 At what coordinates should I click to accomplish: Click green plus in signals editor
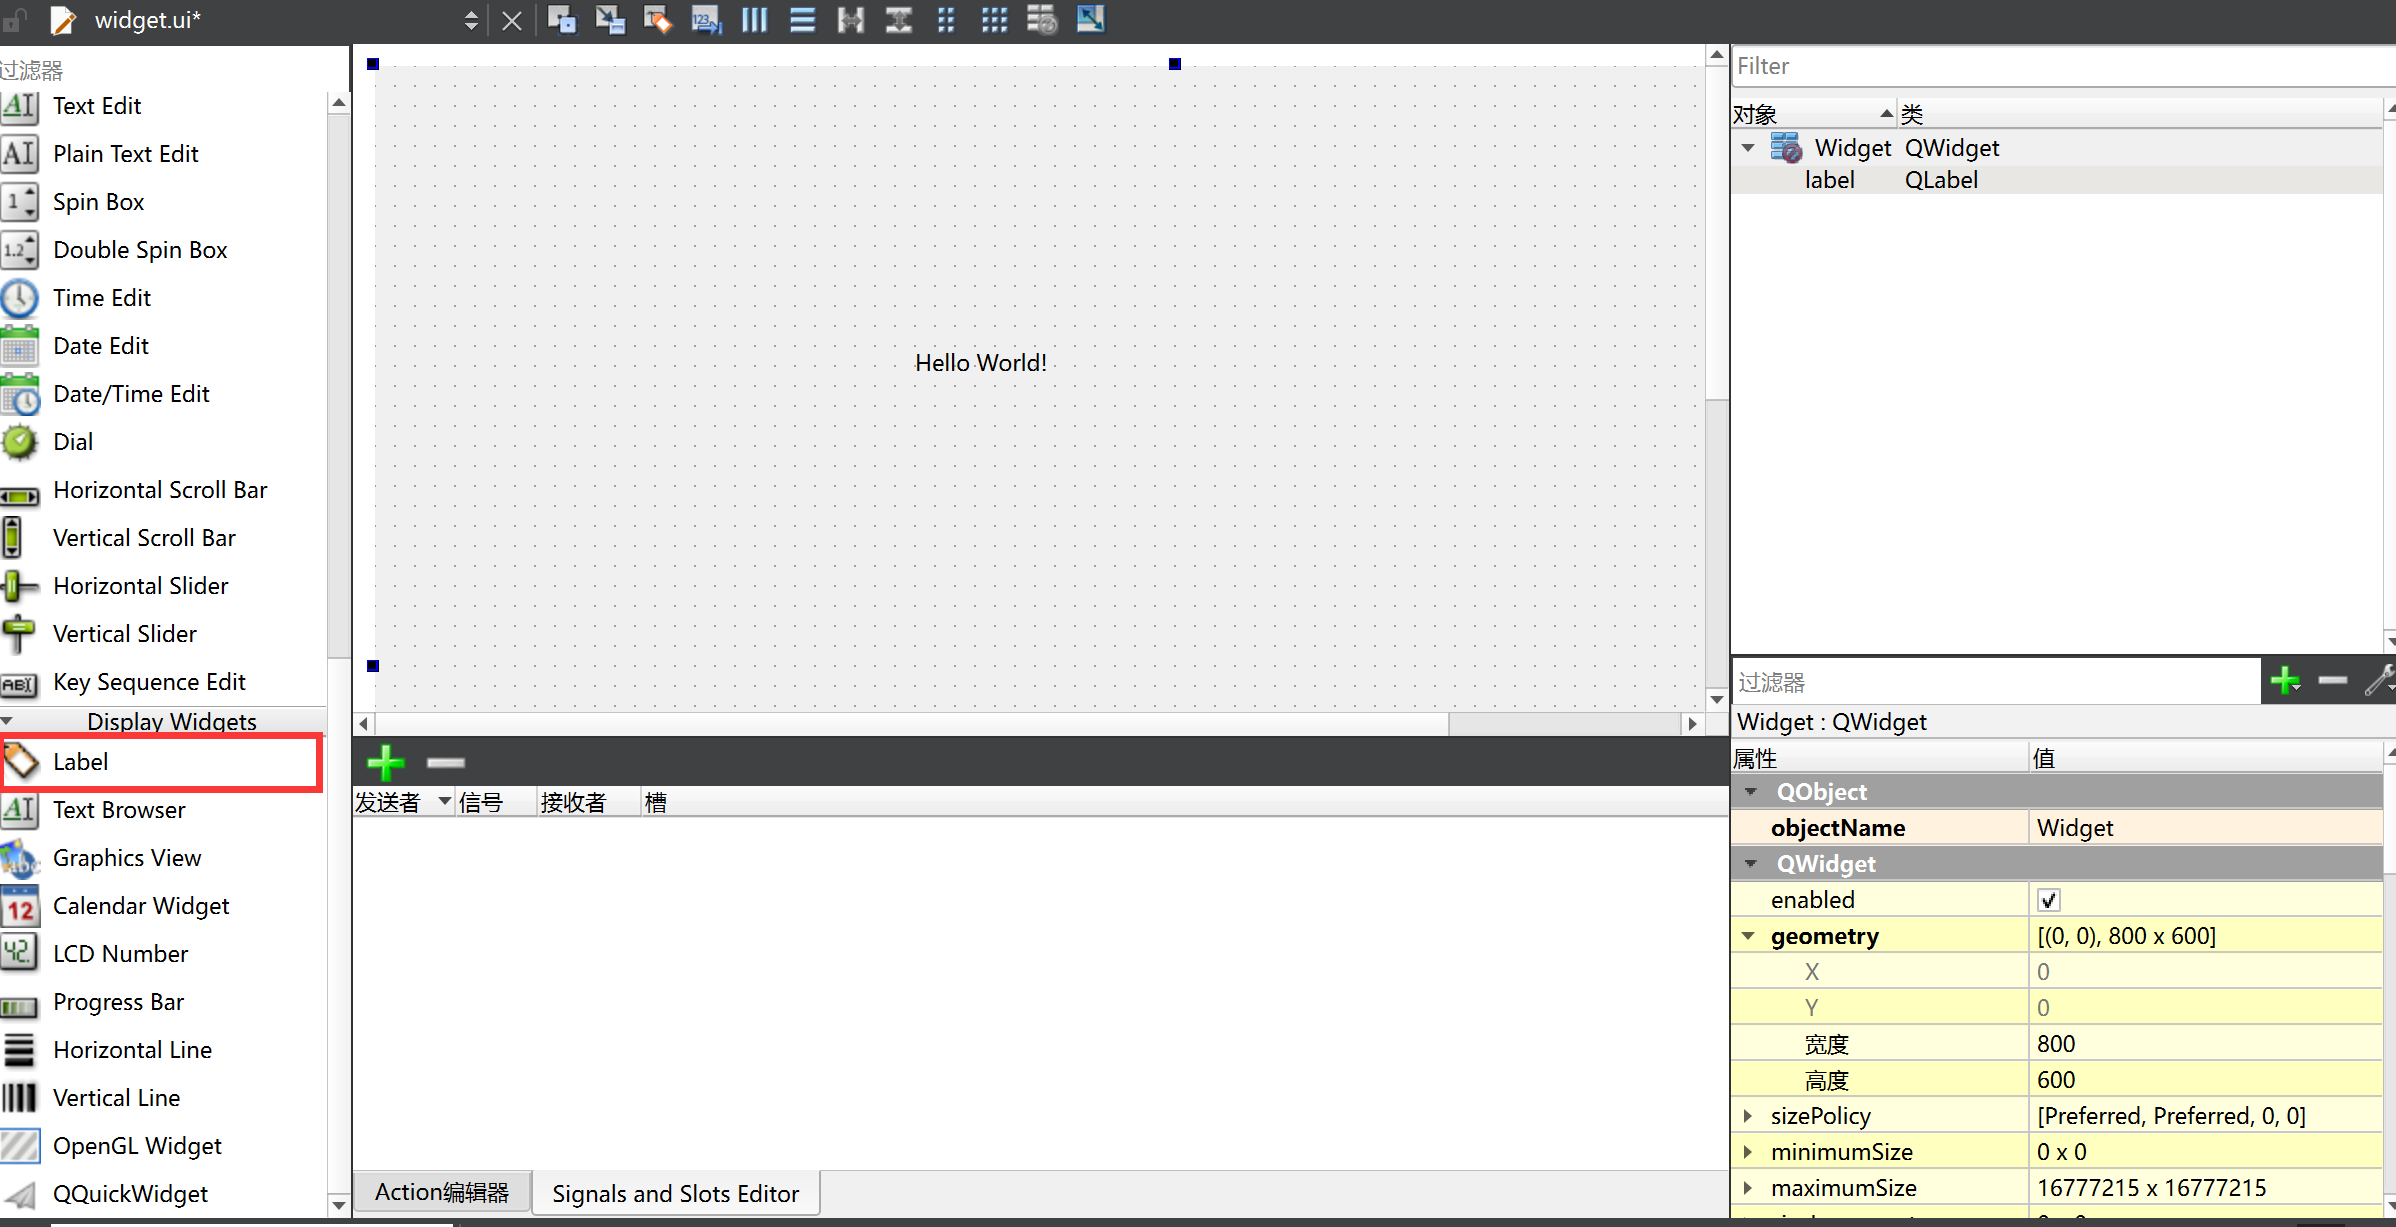pos(385,762)
